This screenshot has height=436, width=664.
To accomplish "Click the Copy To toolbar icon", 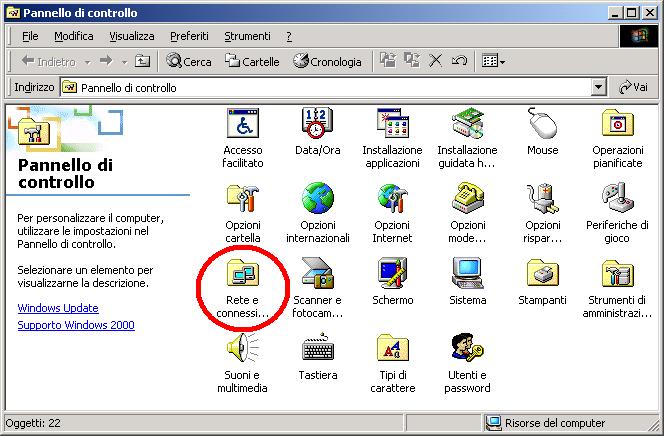I will coord(412,61).
